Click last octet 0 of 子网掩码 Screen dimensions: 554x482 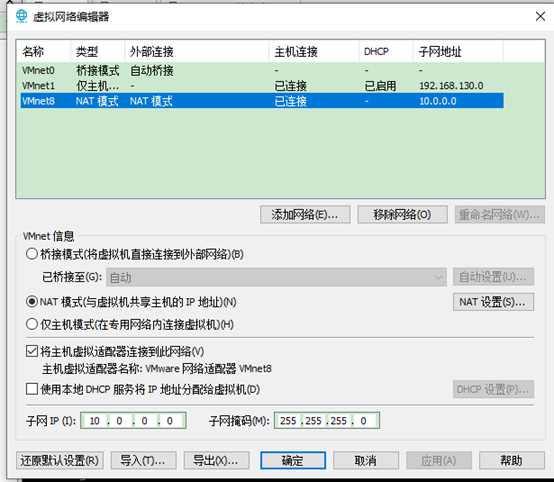click(x=364, y=421)
